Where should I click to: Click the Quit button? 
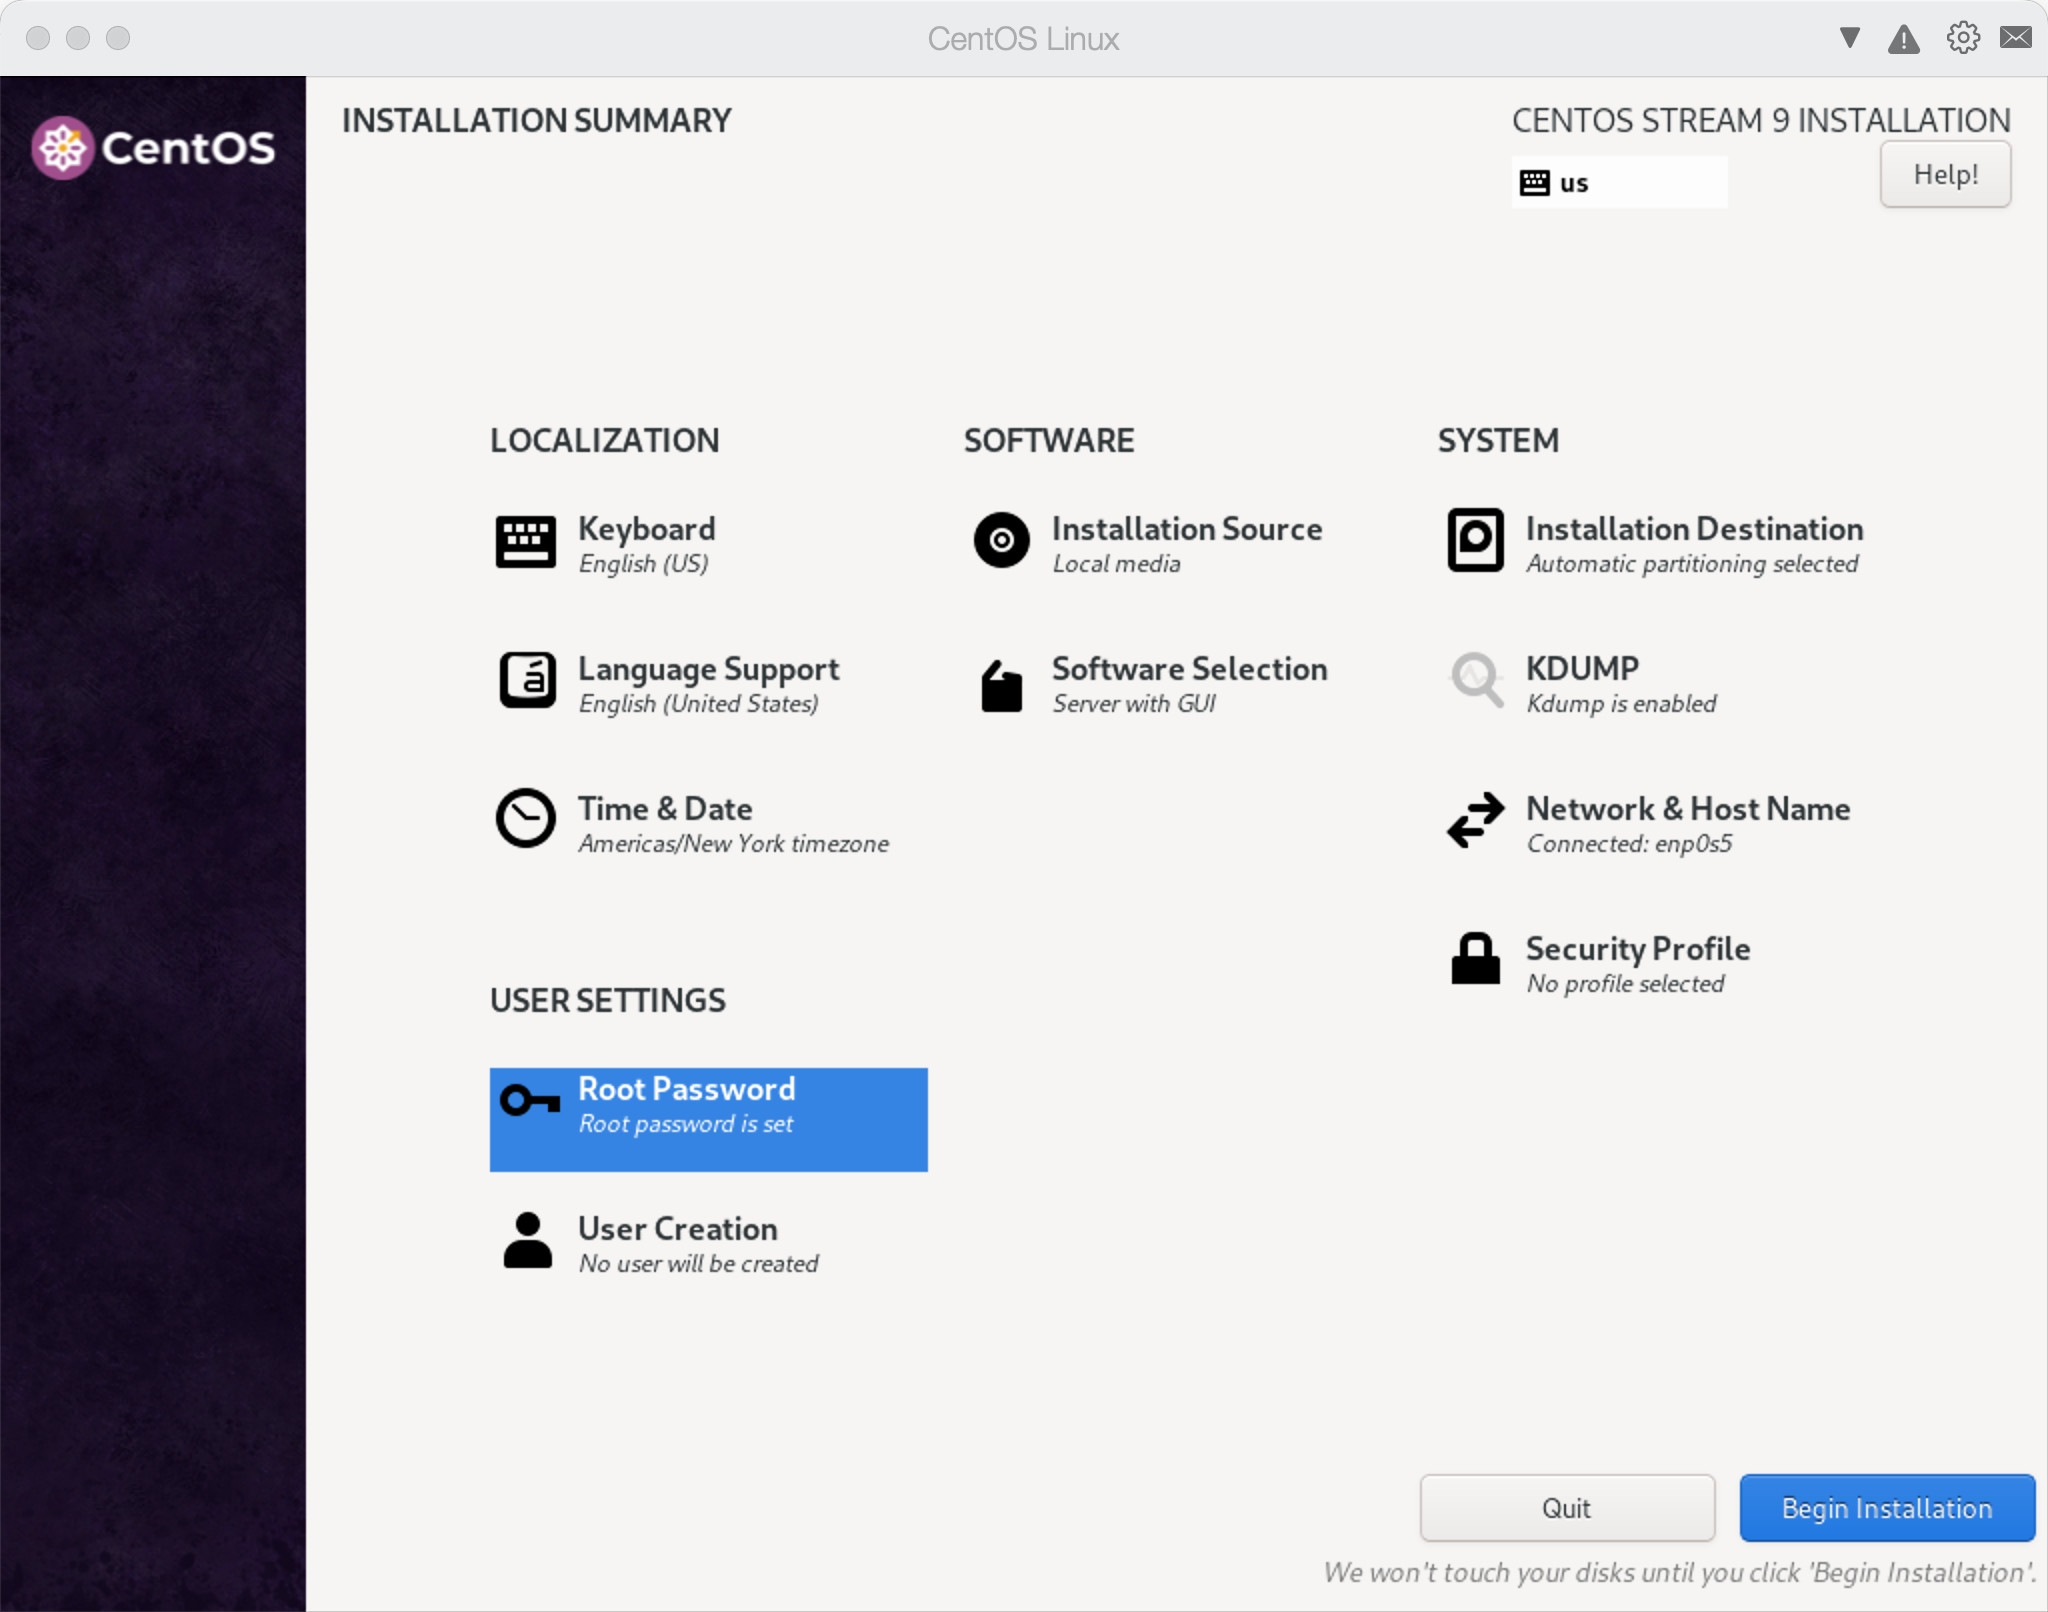click(1566, 1508)
